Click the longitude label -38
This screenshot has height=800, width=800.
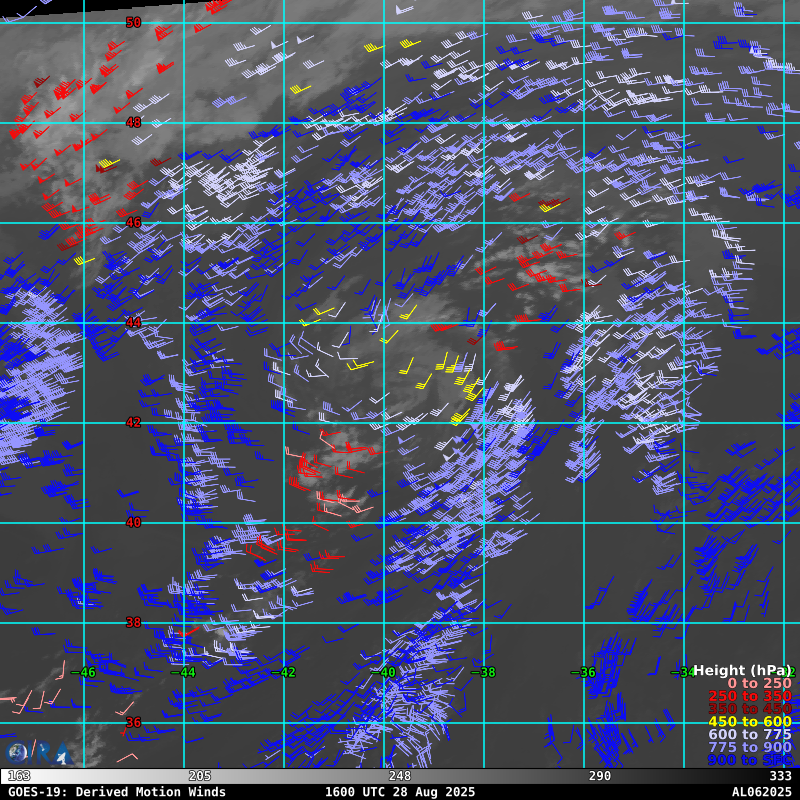point(483,672)
